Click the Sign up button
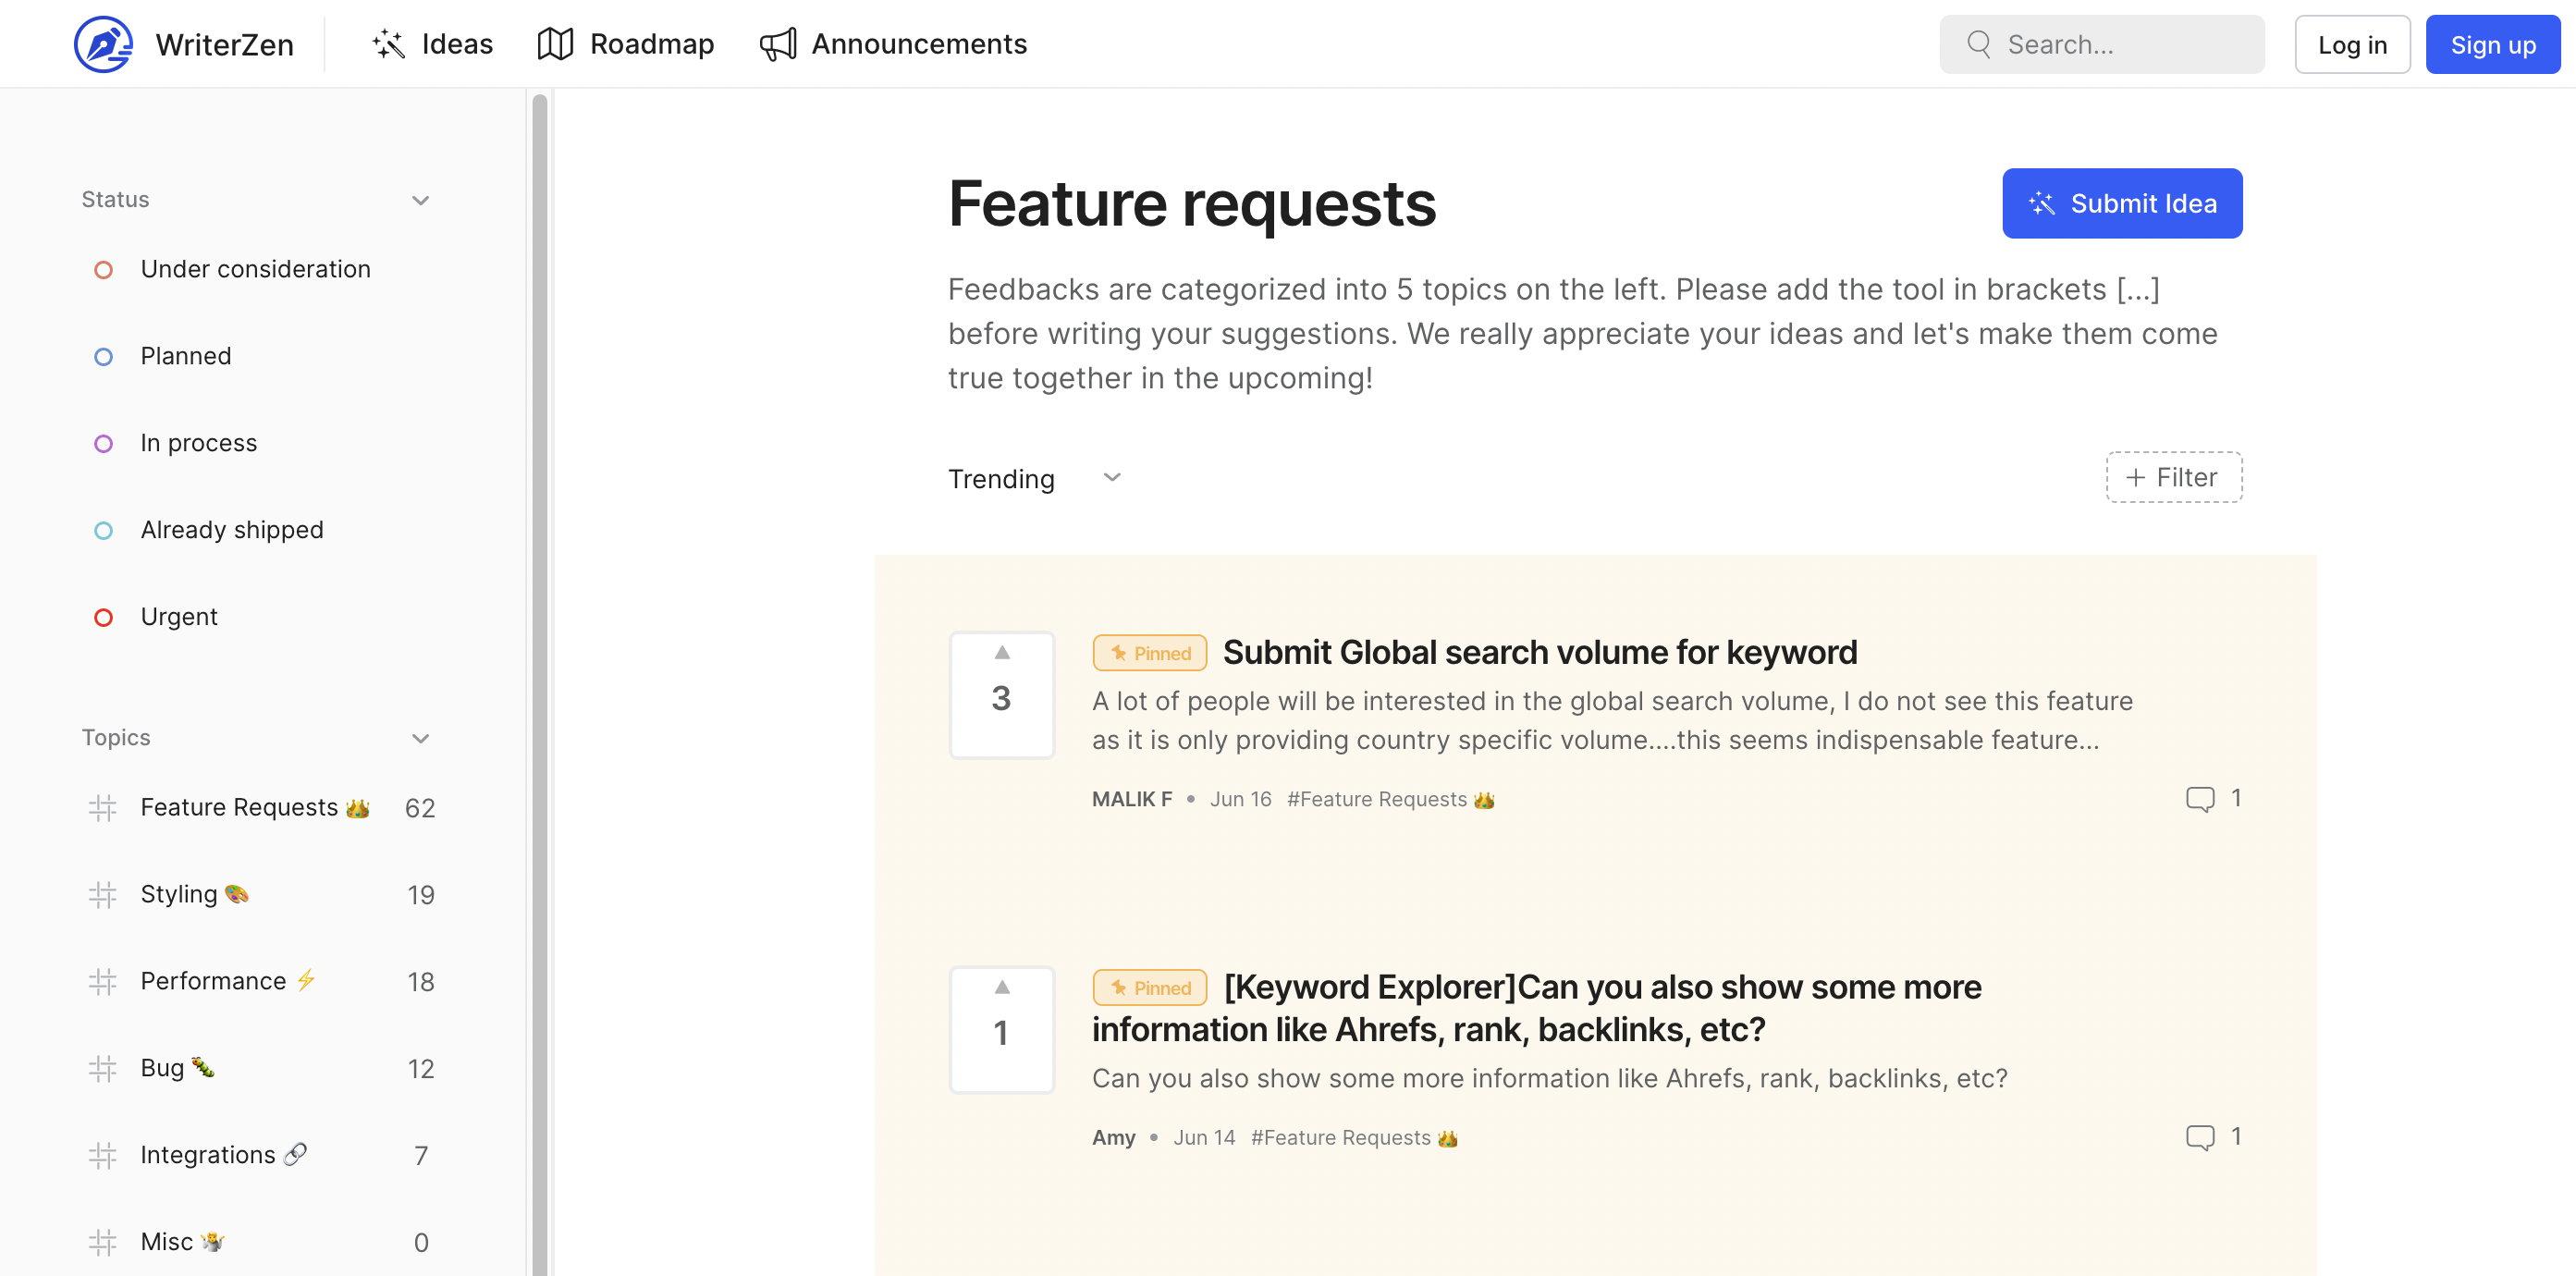 pyautogui.click(x=2491, y=44)
